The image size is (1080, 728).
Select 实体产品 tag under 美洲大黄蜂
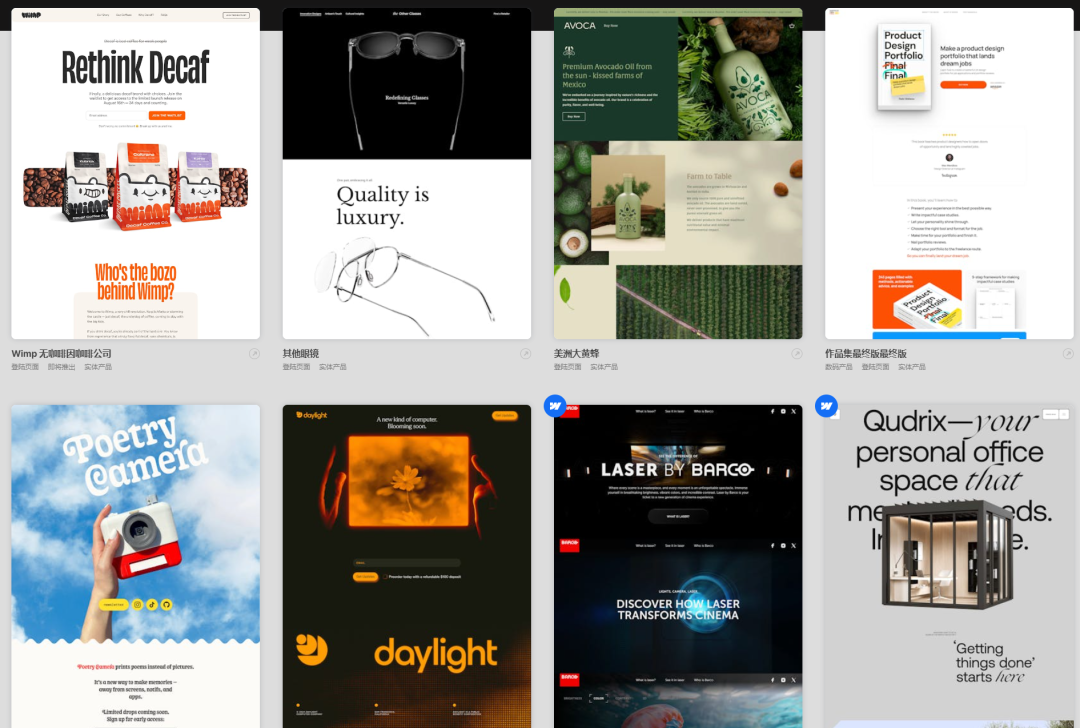pyautogui.click(x=604, y=367)
